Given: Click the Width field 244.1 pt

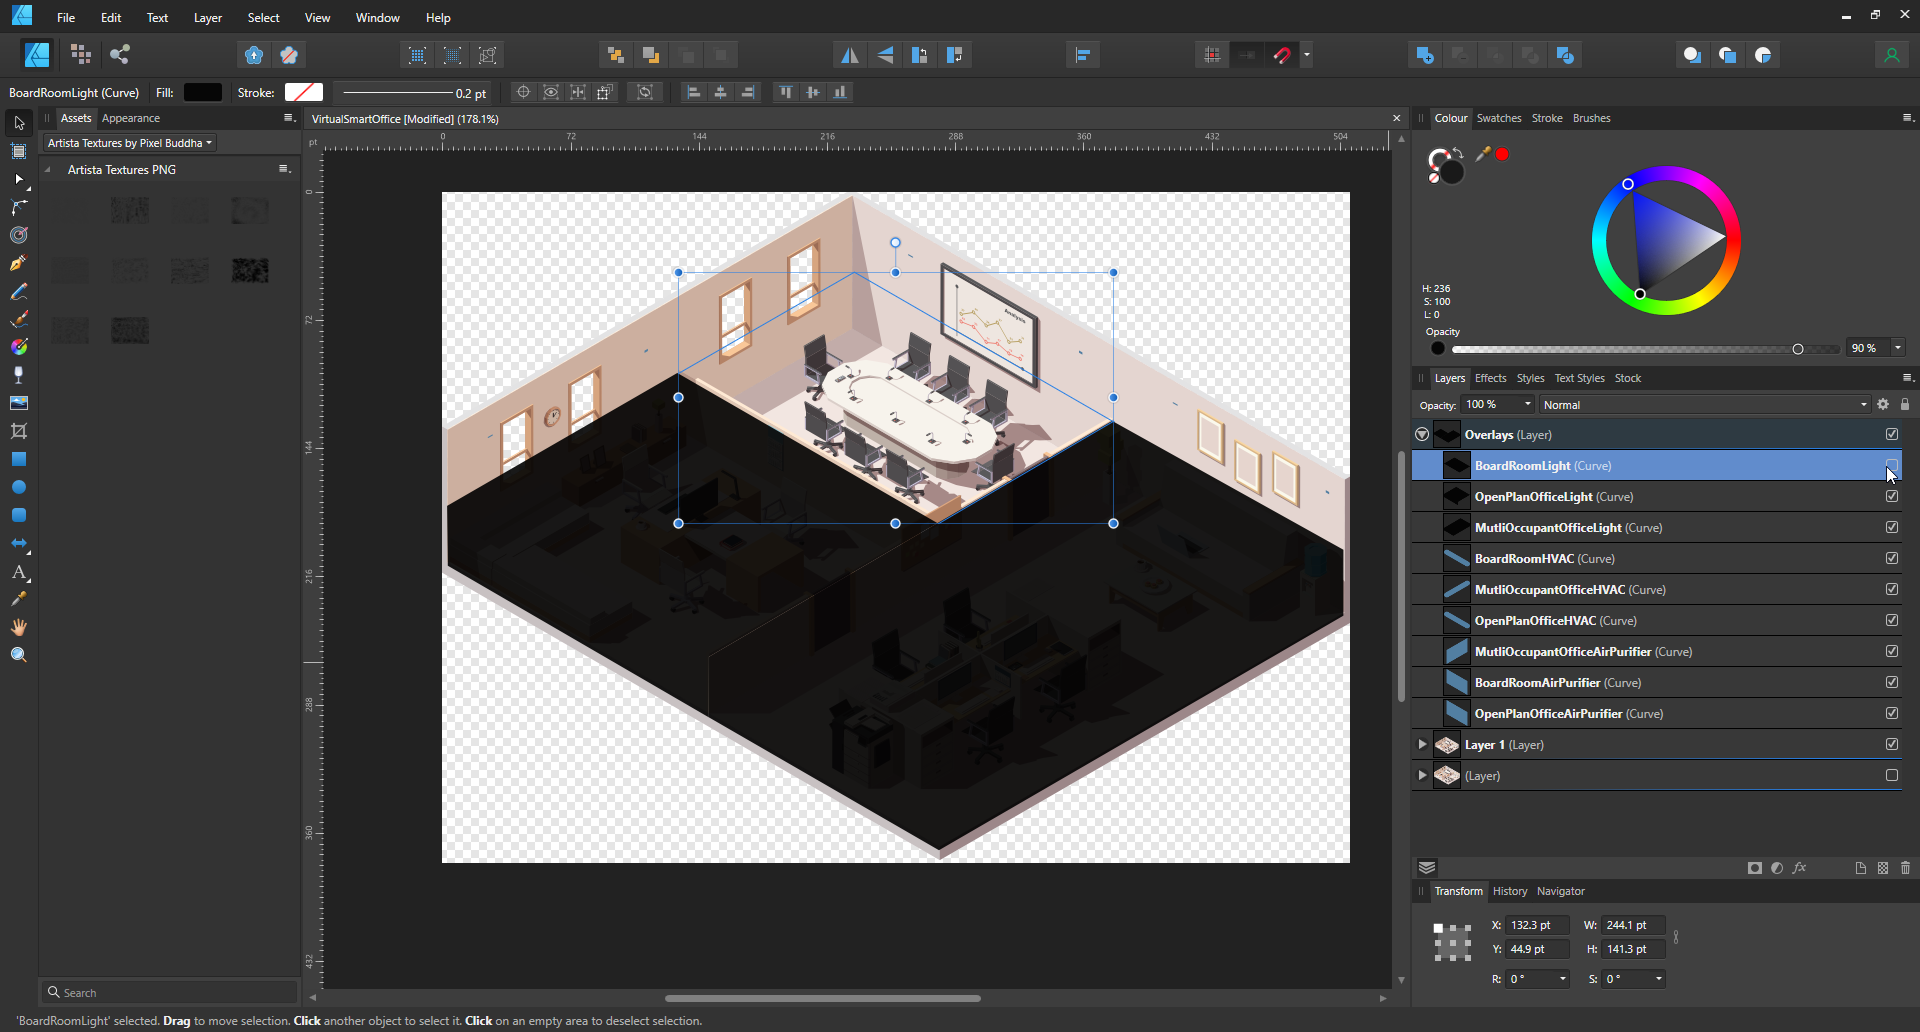Looking at the screenshot, I should pyautogui.click(x=1633, y=925).
